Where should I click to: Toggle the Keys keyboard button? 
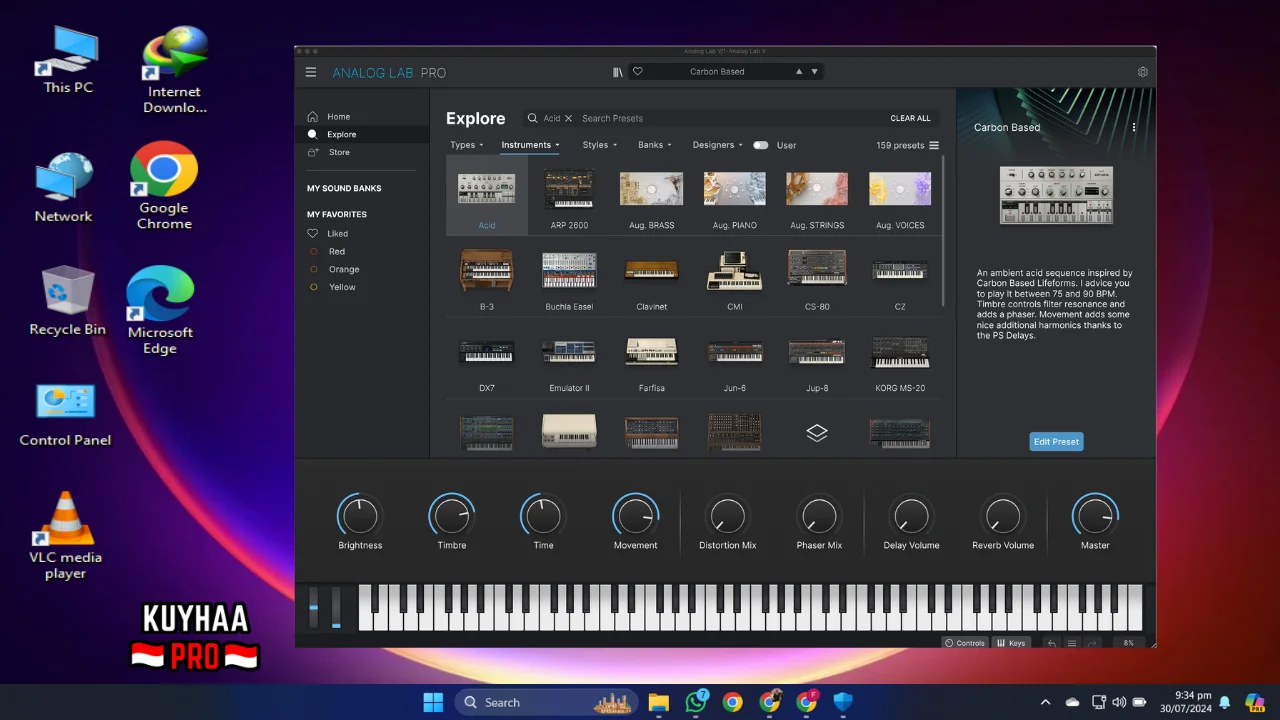1011,643
